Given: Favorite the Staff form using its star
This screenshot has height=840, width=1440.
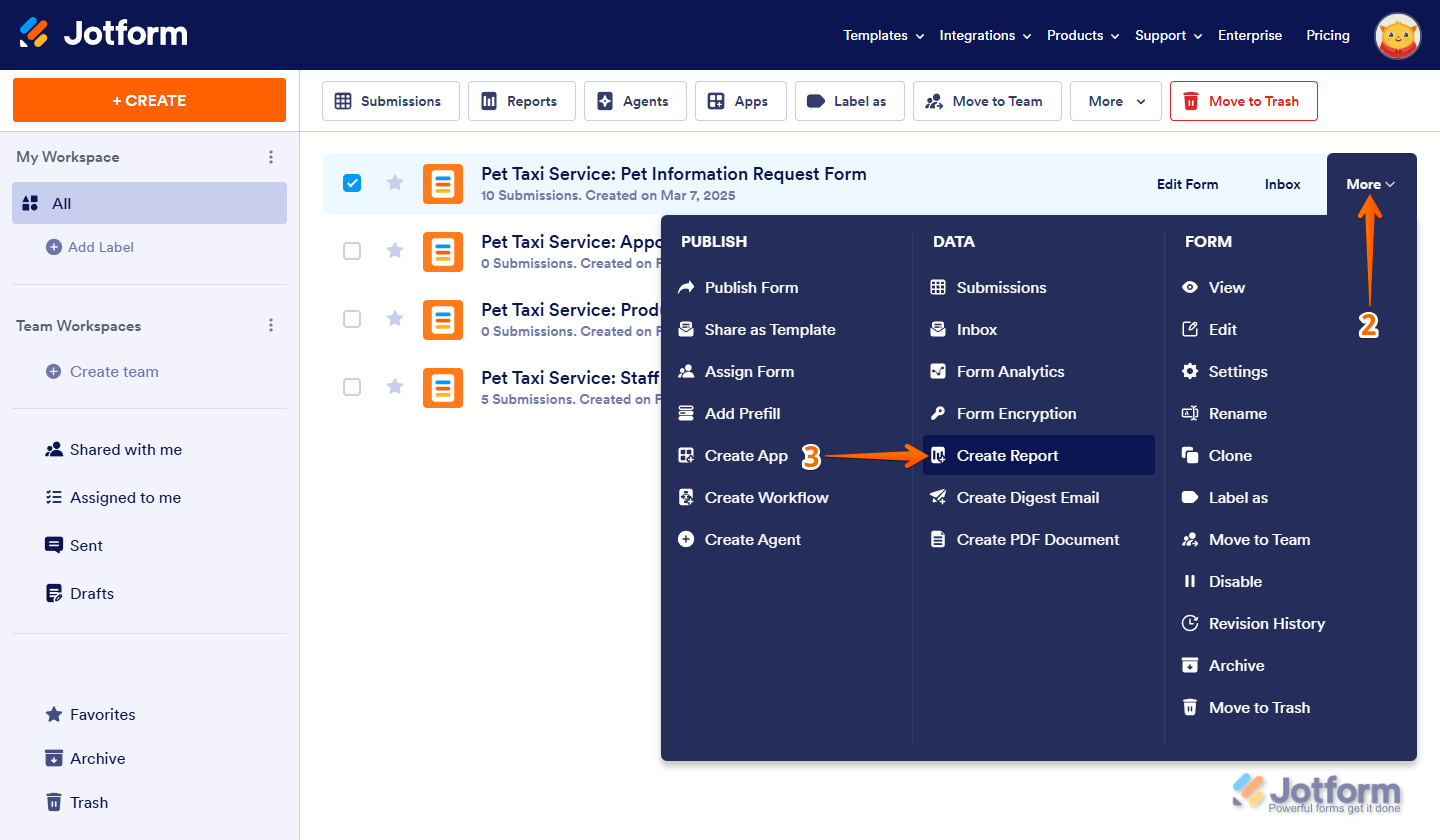Looking at the screenshot, I should (x=394, y=387).
